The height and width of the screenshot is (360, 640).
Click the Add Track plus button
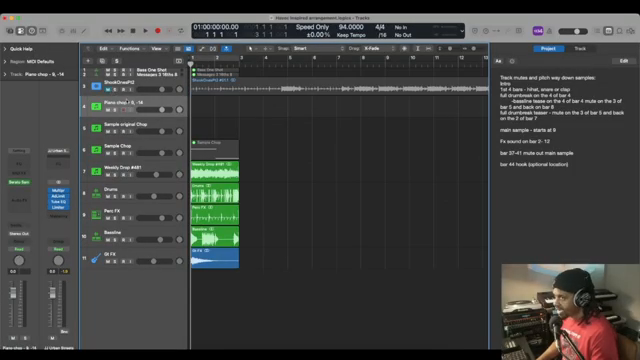click(x=88, y=61)
